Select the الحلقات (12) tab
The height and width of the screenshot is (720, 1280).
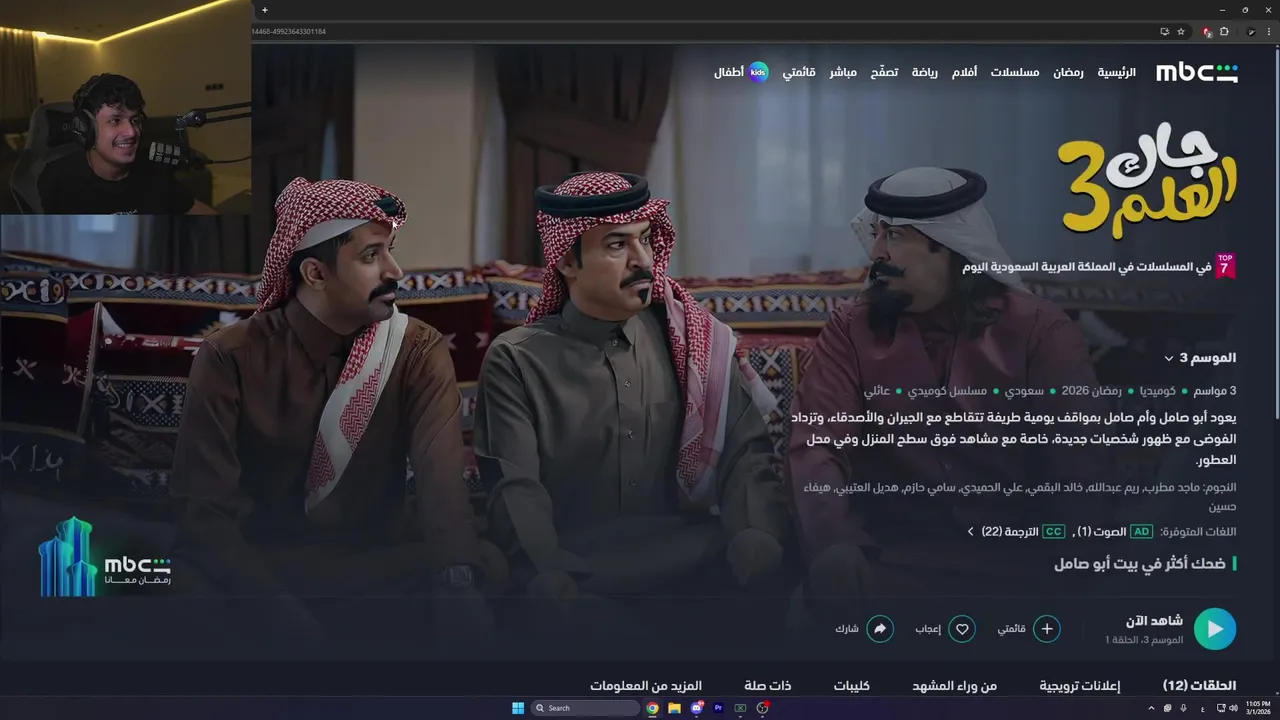click(x=1199, y=686)
